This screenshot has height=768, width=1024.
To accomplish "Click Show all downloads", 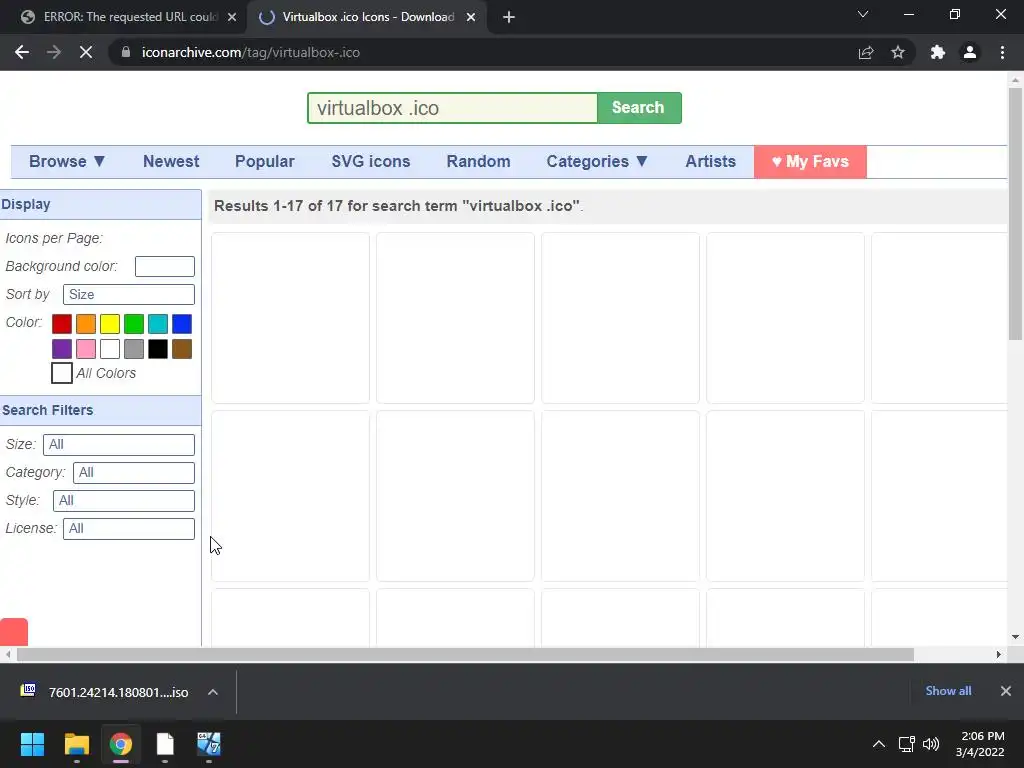I will pyautogui.click(x=948, y=691).
